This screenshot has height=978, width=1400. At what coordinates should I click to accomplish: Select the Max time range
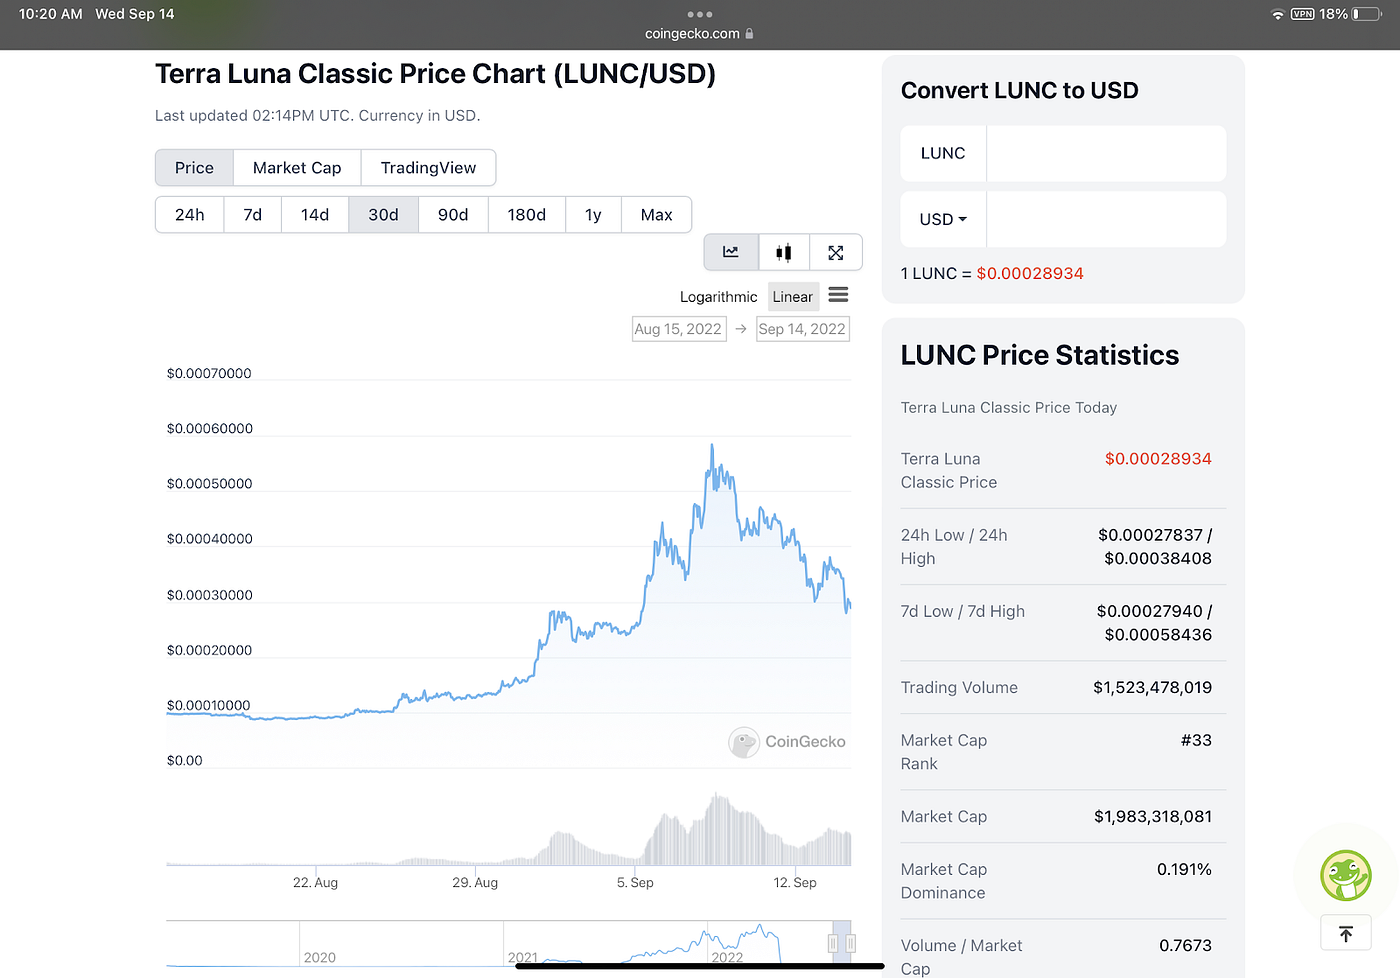coord(656,215)
